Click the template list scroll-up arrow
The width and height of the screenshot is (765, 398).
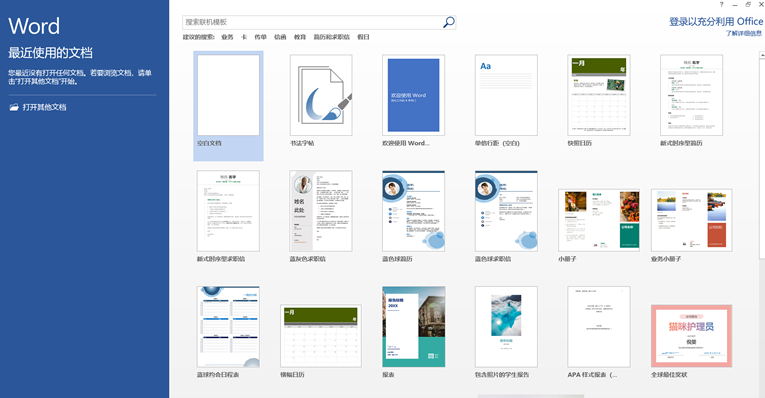pyautogui.click(x=762, y=55)
